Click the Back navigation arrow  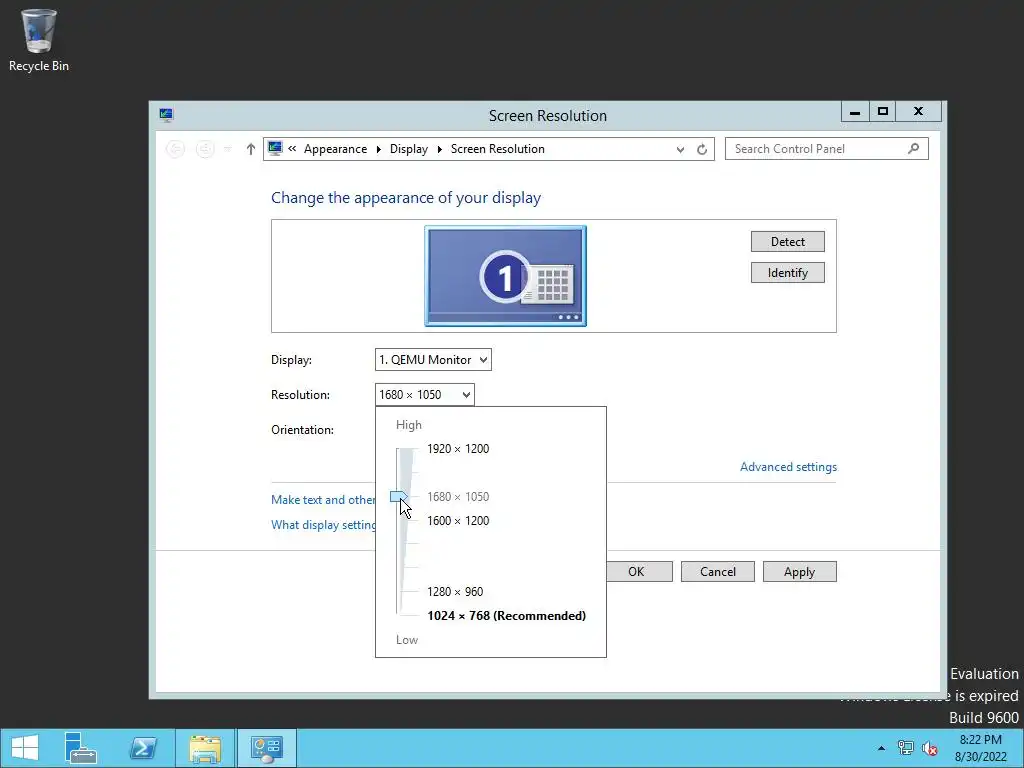(x=175, y=149)
